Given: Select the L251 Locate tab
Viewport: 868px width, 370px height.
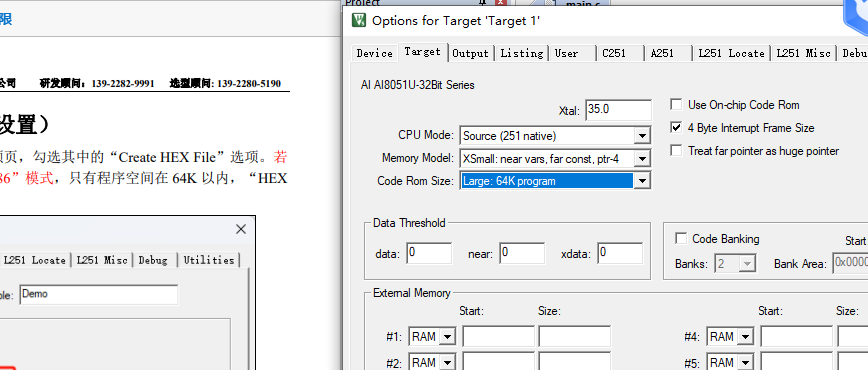Looking at the screenshot, I should click(731, 53).
